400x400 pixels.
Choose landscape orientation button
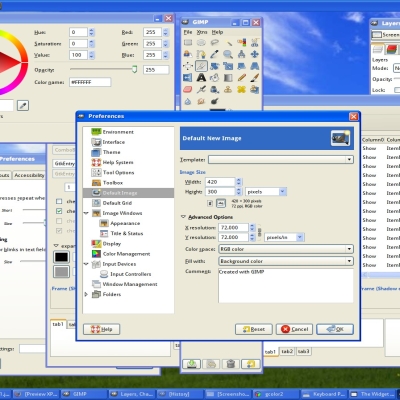pos(221,203)
